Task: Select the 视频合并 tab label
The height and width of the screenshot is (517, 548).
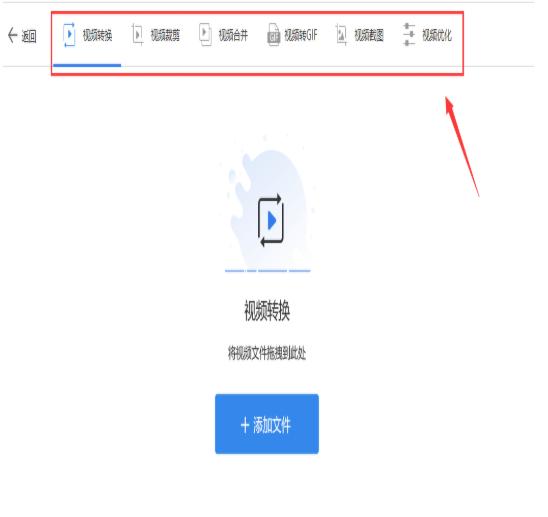Action: pyautogui.click(x=233, y=35)
